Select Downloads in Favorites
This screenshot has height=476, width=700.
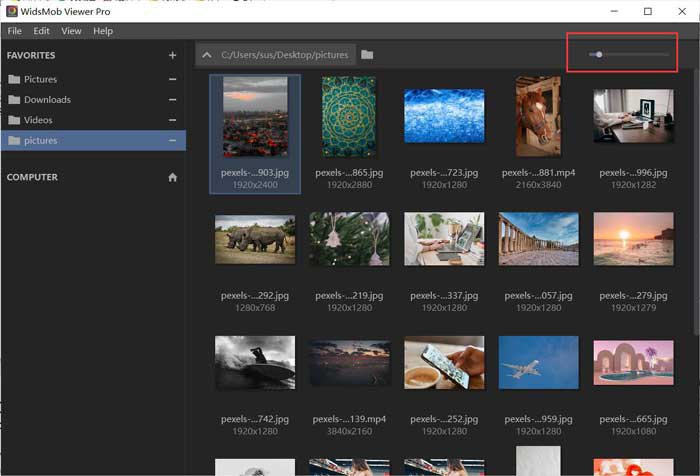click(93, 100)
